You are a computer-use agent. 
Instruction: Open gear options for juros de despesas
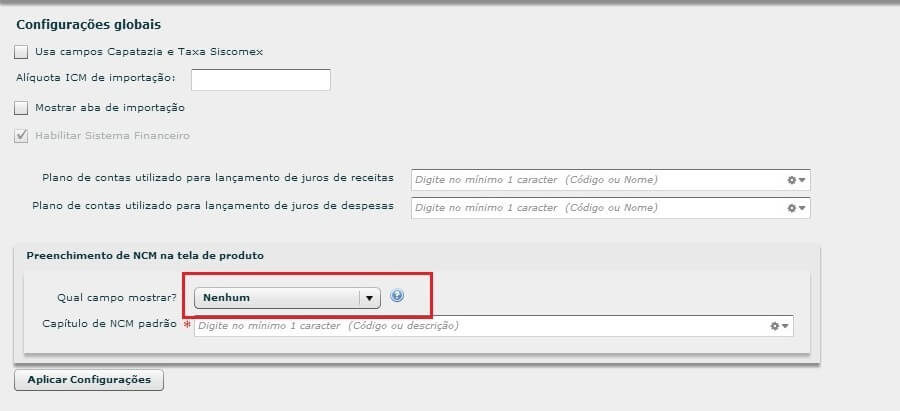click(x=796, y=208)
